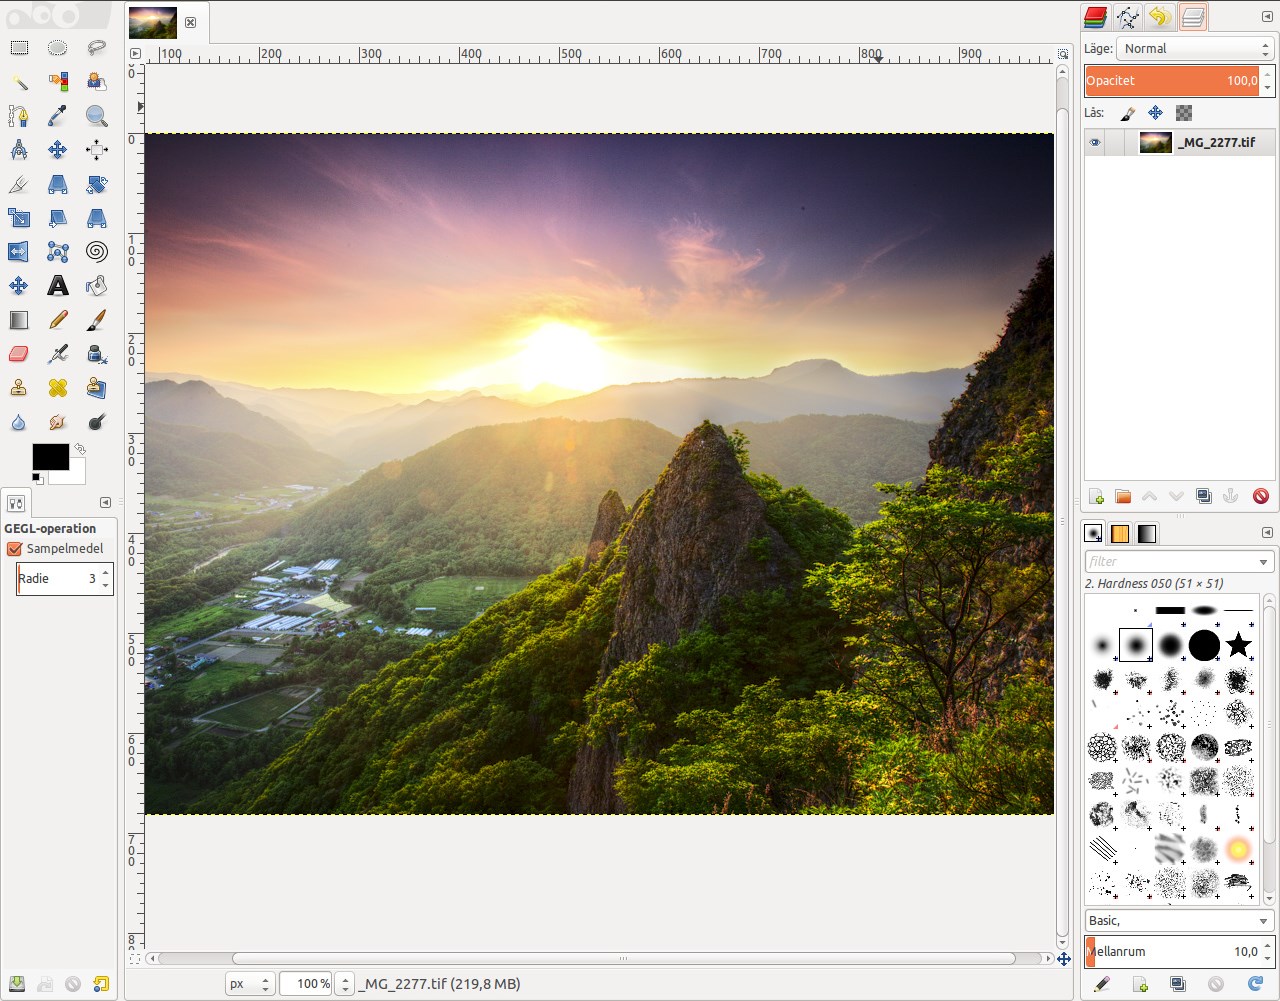Select the Color Picker eyedropper tool

(x=58, y=116)
